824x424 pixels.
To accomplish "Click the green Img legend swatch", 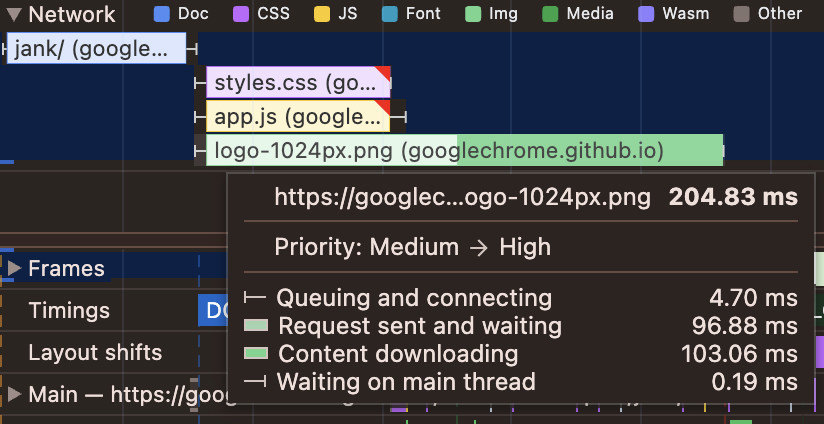I will (473, 14).
